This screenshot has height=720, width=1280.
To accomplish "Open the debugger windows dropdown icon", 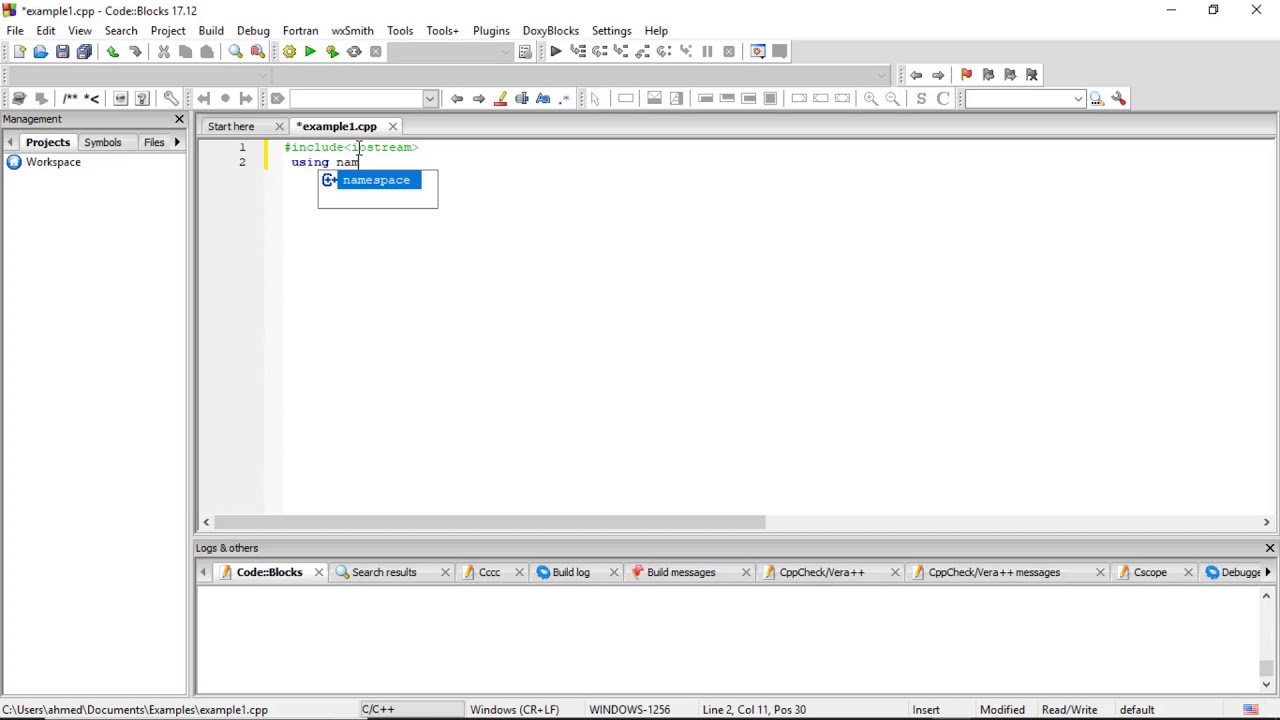I will 757,52.
